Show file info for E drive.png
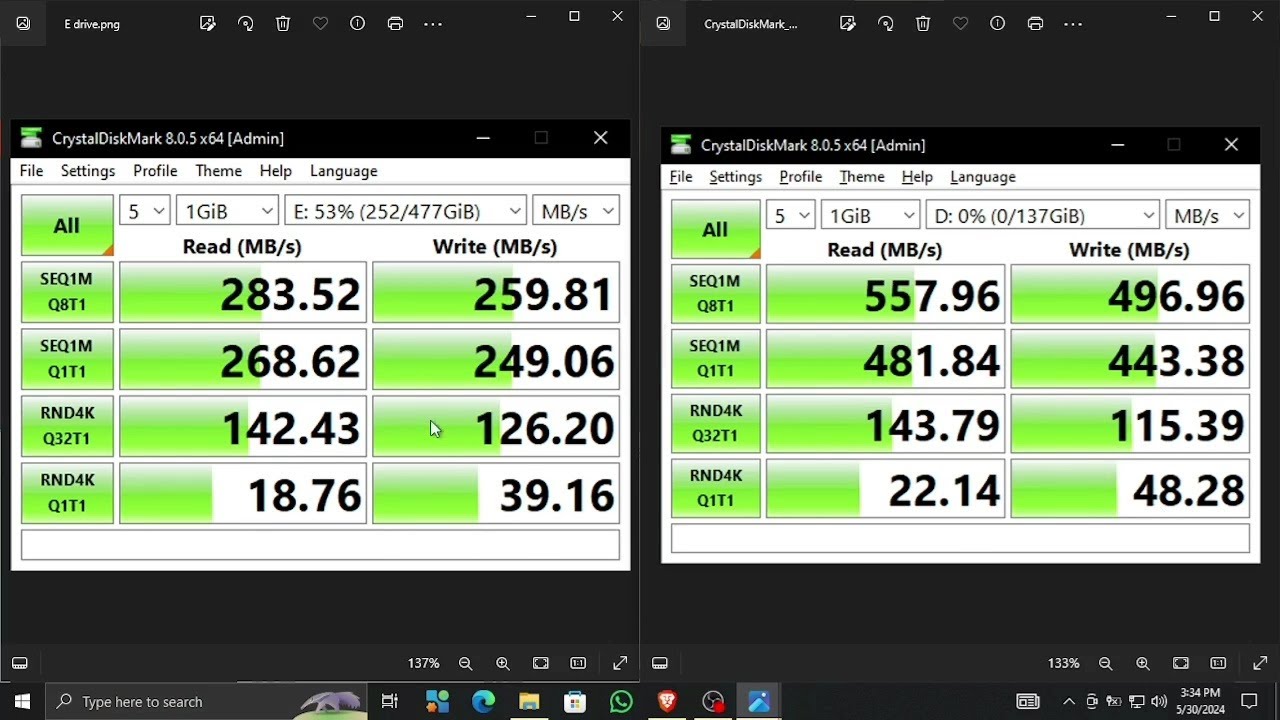 357,24
